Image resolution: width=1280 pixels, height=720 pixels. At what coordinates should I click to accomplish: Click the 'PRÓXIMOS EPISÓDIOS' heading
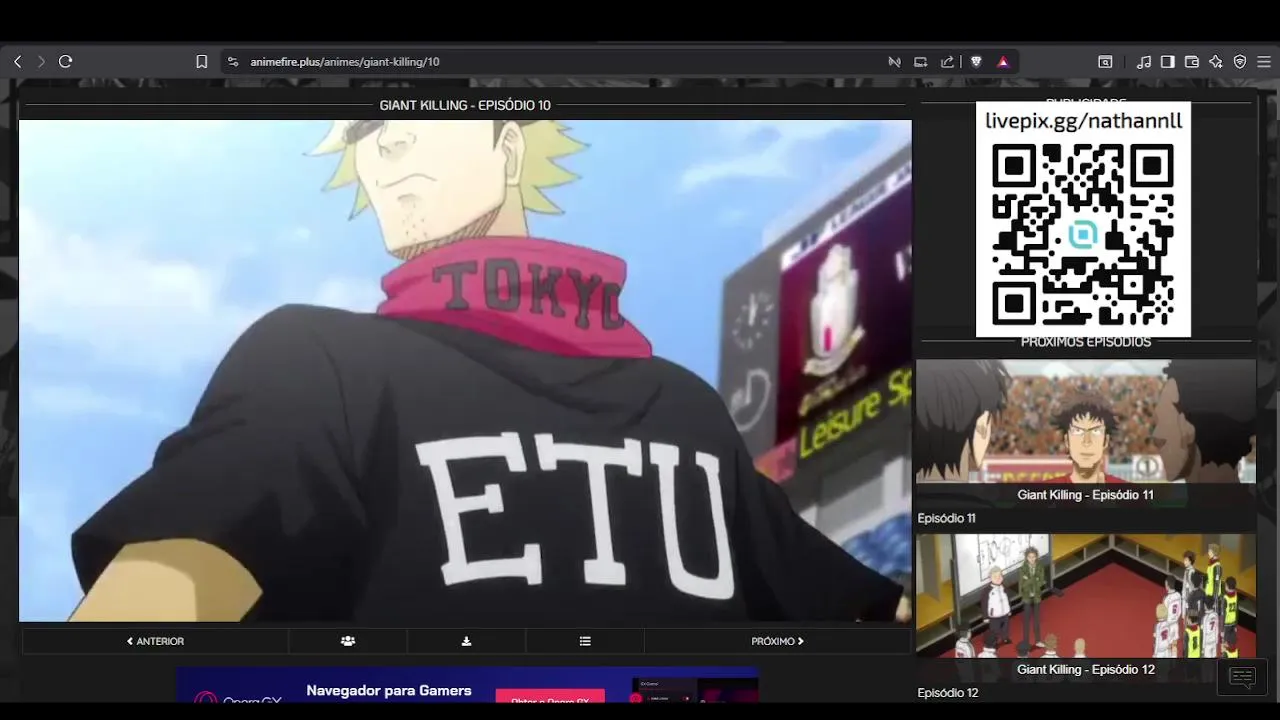(1086, 342)
